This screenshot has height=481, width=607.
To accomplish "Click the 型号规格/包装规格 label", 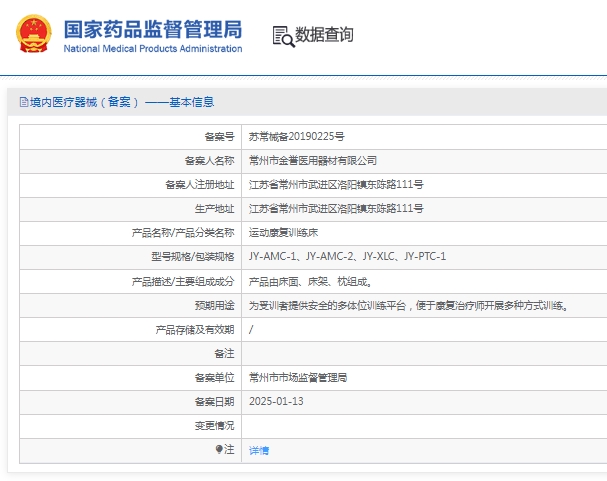I will [193, 257].
